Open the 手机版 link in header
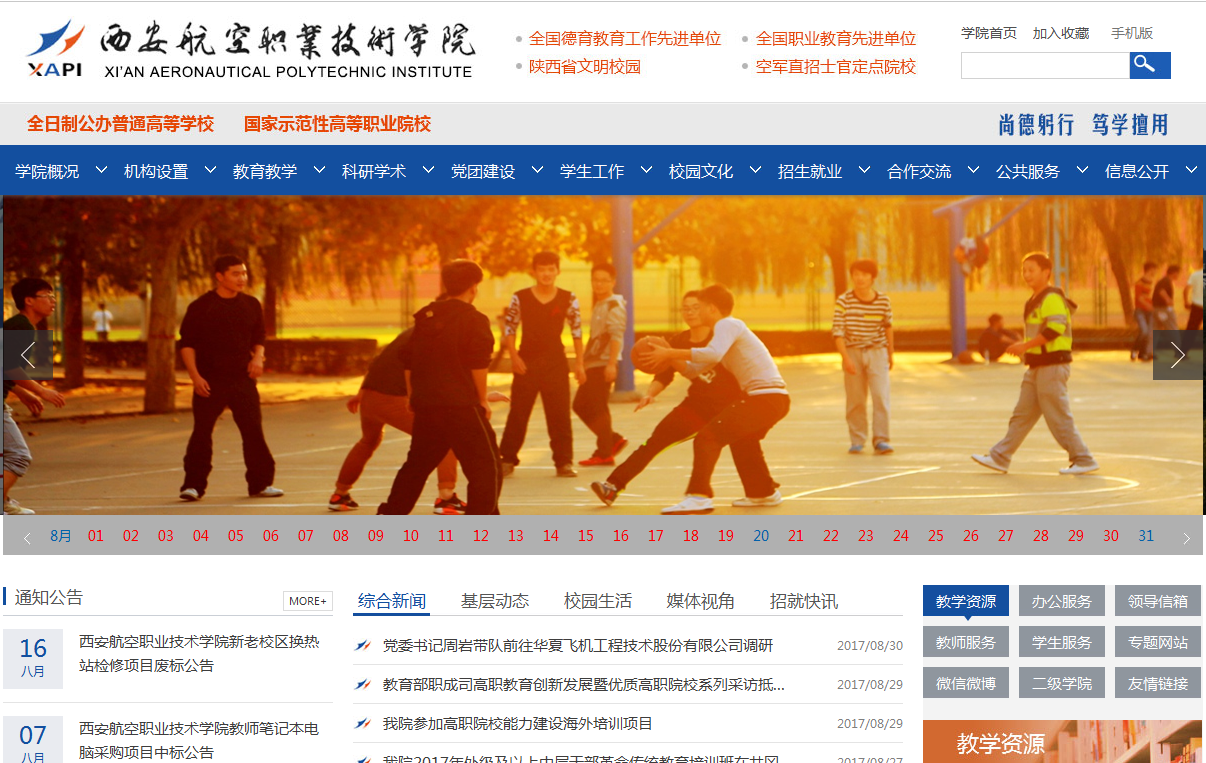1206x763 pixels. pyautogui.click(x=1132, y=33)
